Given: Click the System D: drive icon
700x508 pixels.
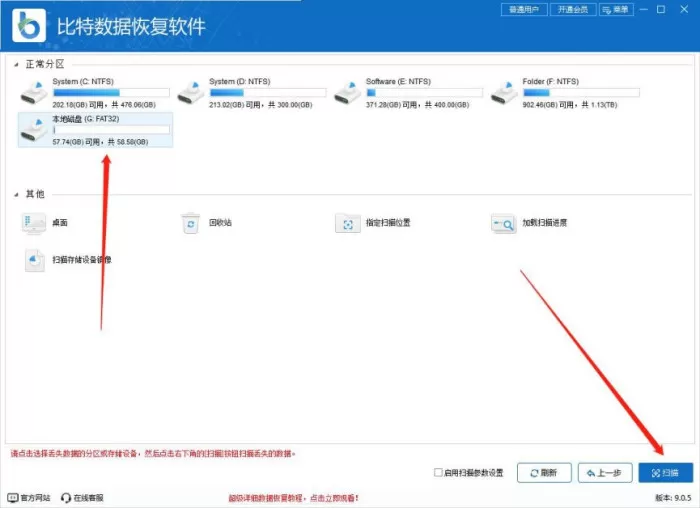Looking at the screenshot, I should (x=191, y=93).
